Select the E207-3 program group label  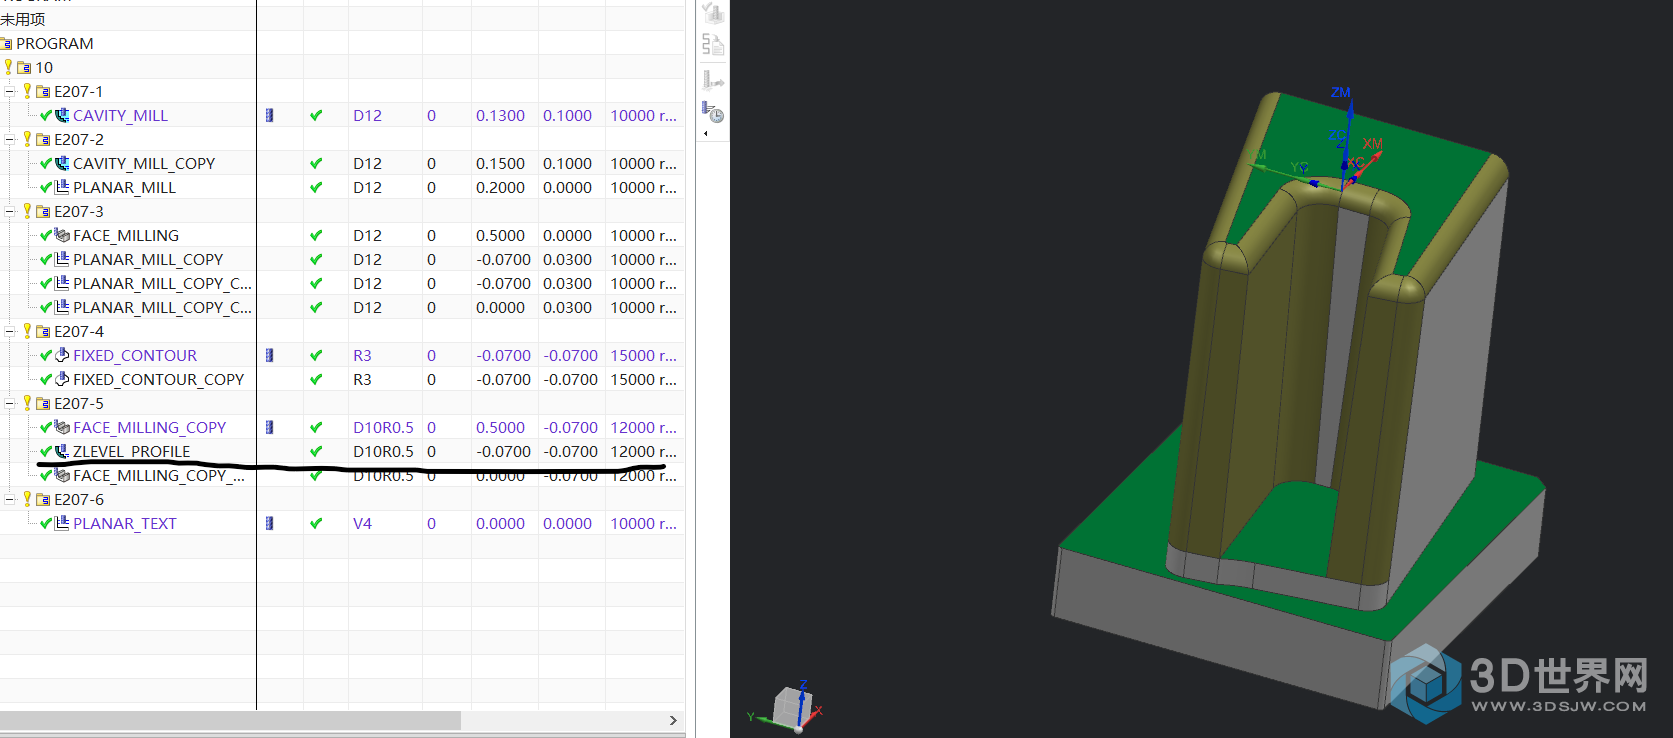tap(79, 211)
